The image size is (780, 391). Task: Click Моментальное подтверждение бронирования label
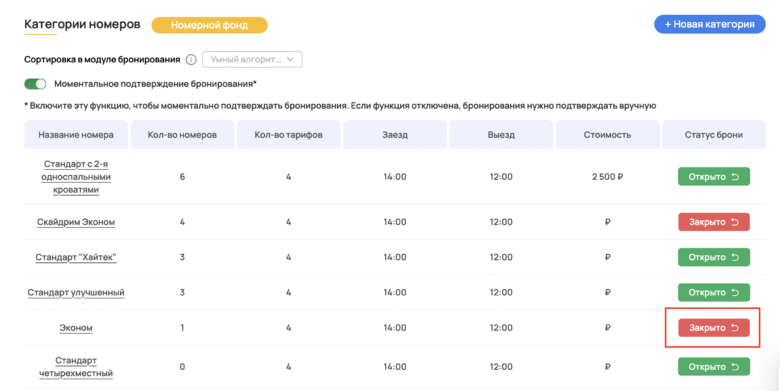click(155, 84)
